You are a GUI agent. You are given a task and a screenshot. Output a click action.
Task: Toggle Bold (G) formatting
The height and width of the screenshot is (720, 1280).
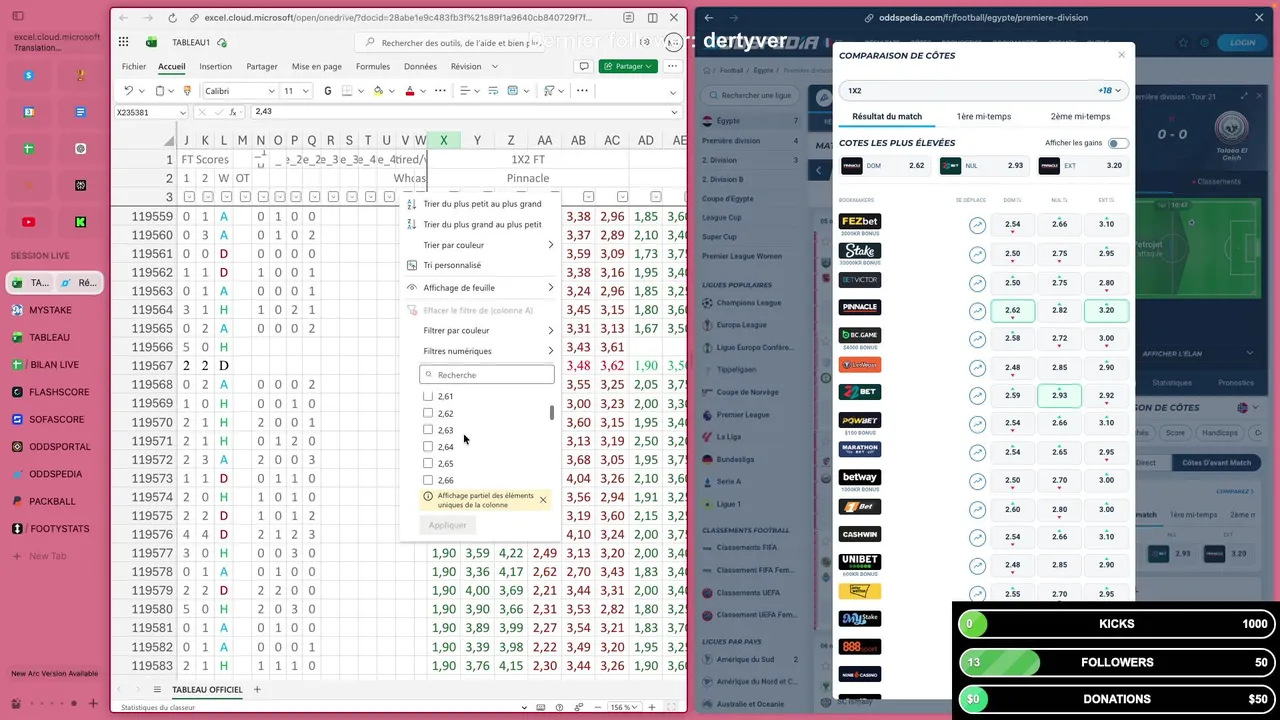coord(328,91)
